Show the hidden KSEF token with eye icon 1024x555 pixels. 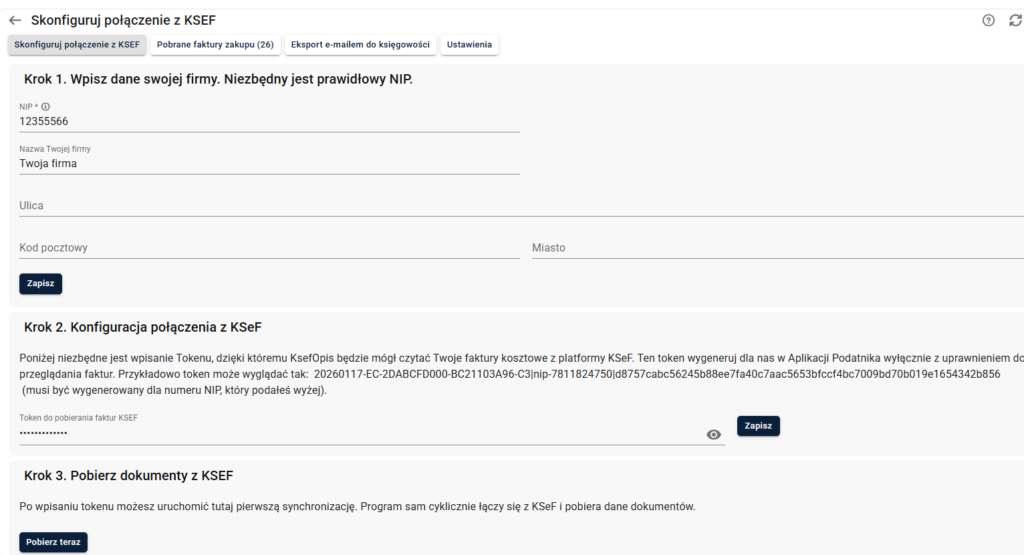(714, 434)
